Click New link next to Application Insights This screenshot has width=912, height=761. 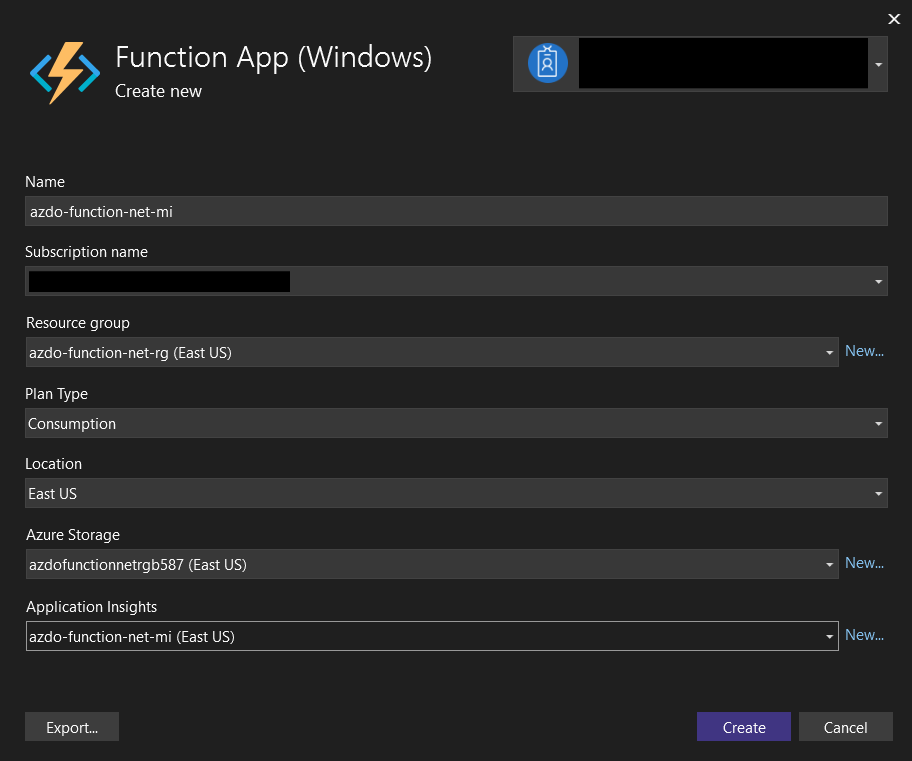coord(864,635)
